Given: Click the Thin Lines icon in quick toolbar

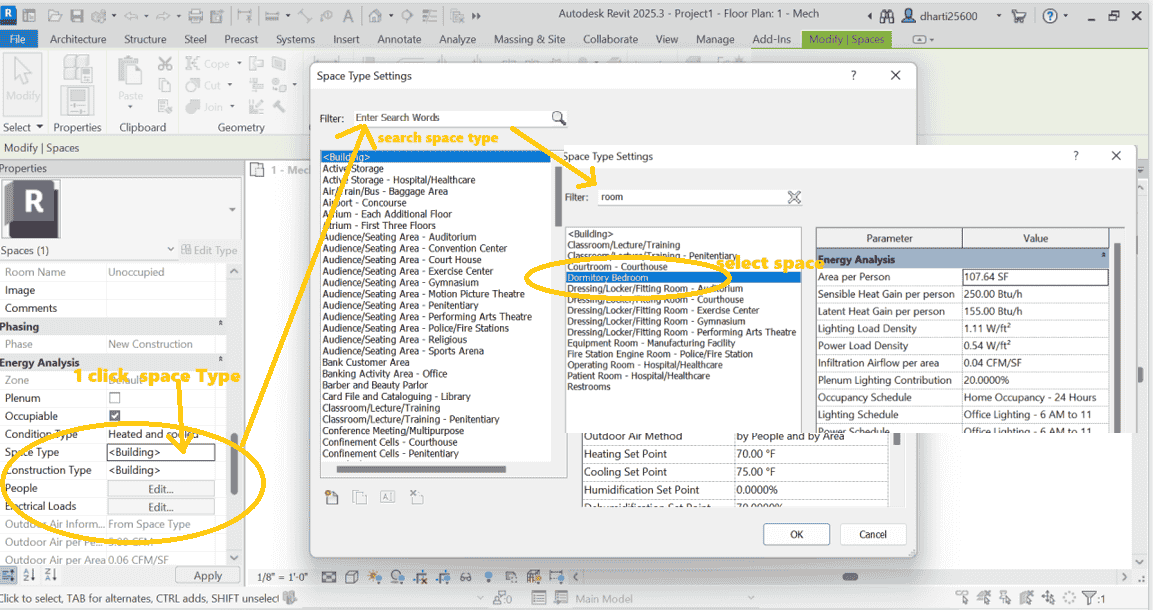Looking at the screenshot, I should [x=430, y=15].
